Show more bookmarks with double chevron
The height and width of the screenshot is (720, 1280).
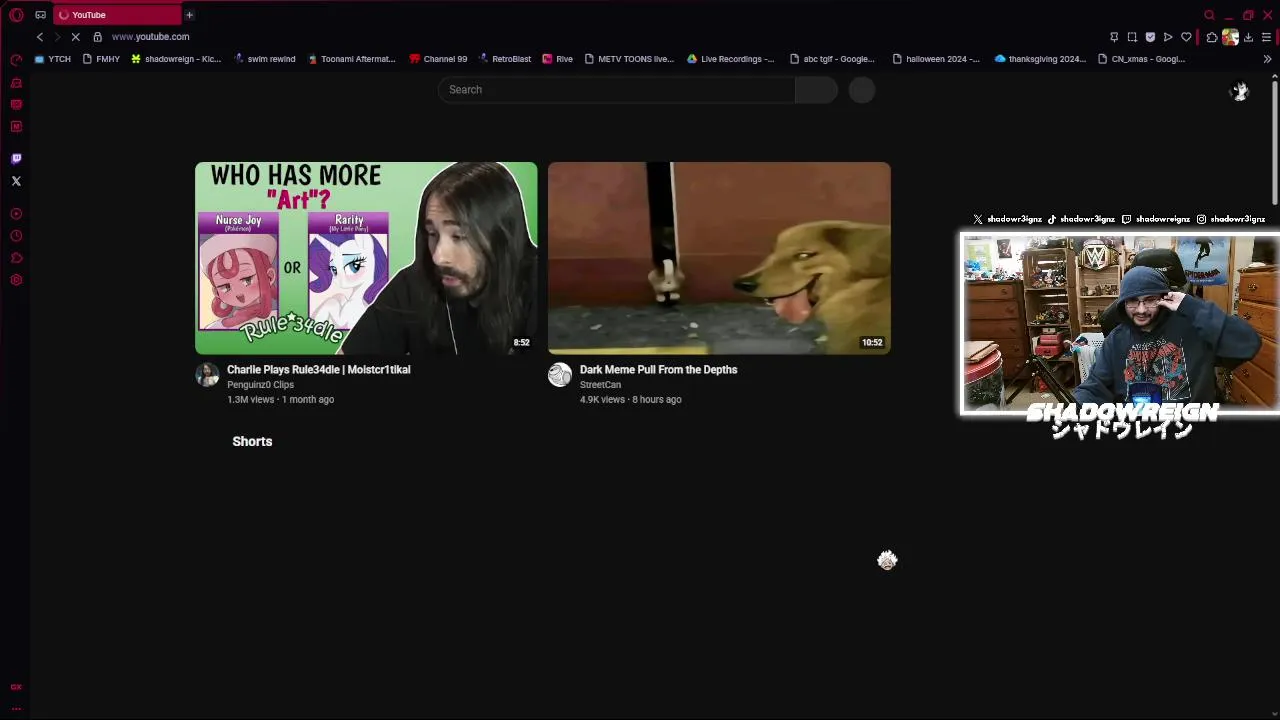pos(1267,59)
